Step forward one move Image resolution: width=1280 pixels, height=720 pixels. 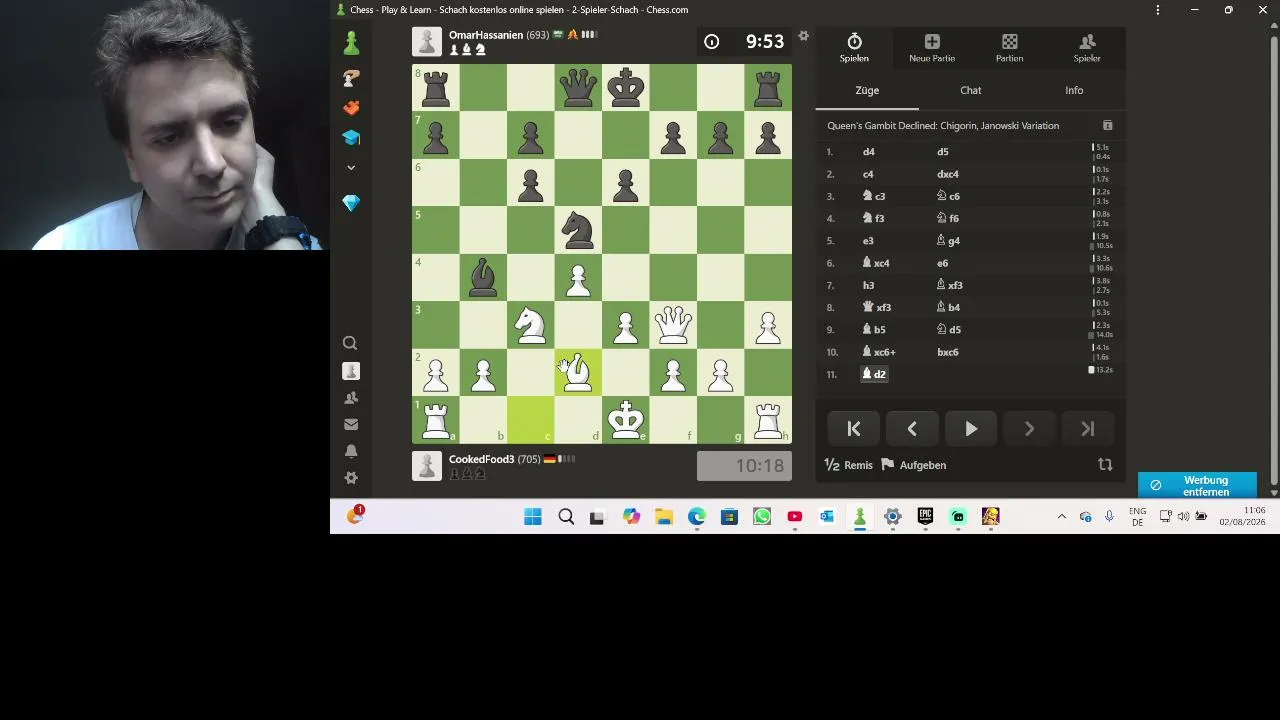(1029, 429)
